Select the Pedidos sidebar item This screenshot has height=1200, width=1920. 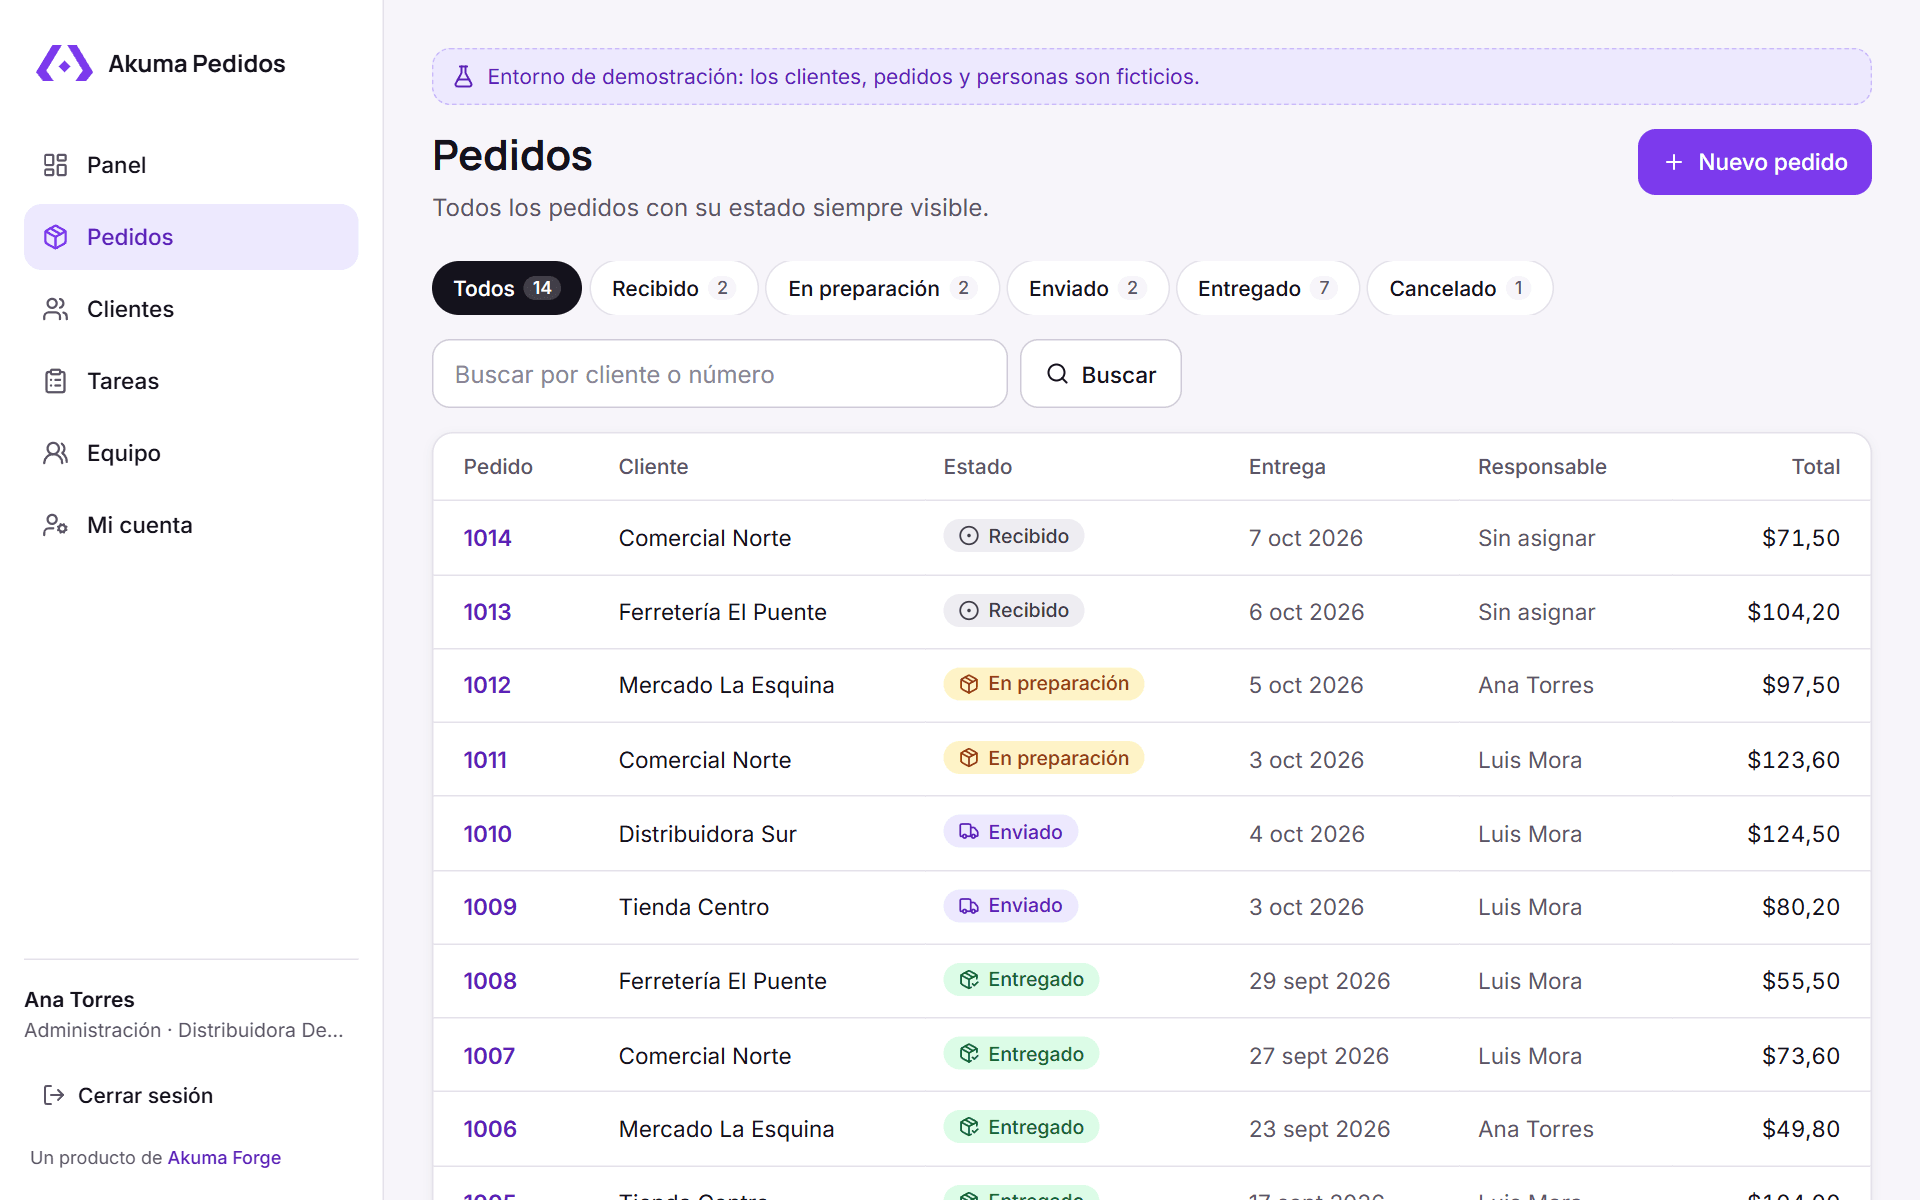[191, 237]
